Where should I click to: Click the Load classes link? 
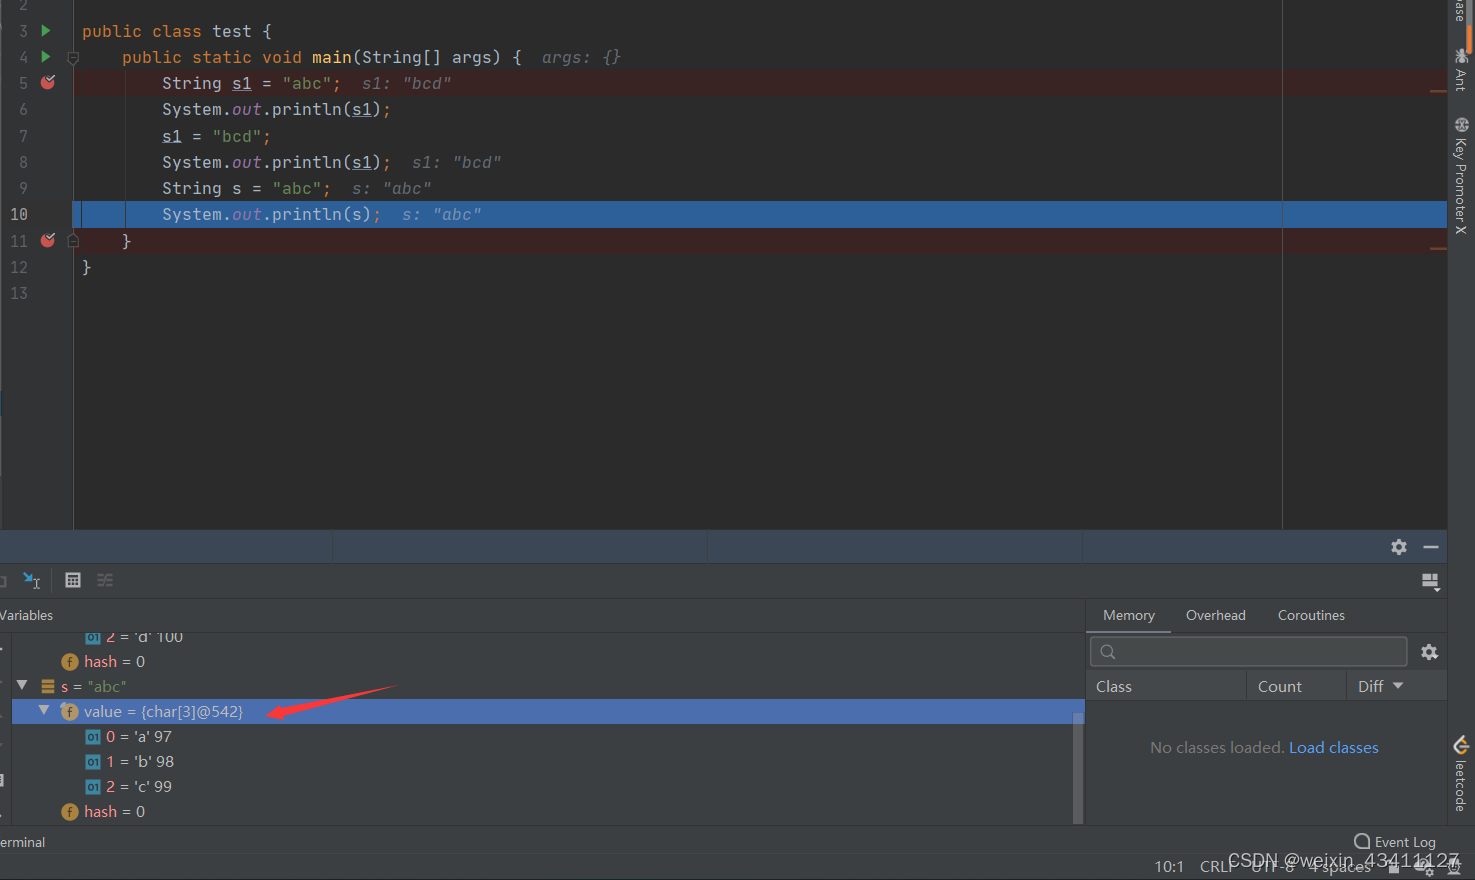pyautogui.click(x=1333, y=747)
